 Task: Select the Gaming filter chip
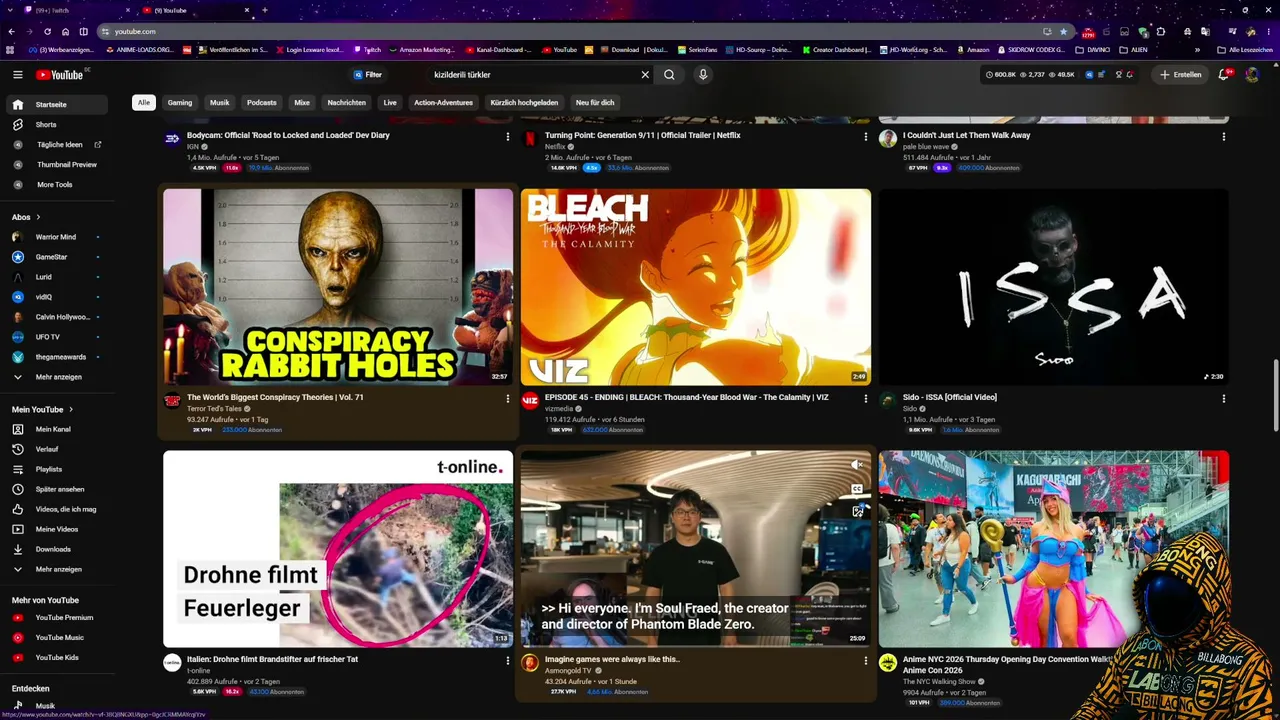click(x=180, y=103)
